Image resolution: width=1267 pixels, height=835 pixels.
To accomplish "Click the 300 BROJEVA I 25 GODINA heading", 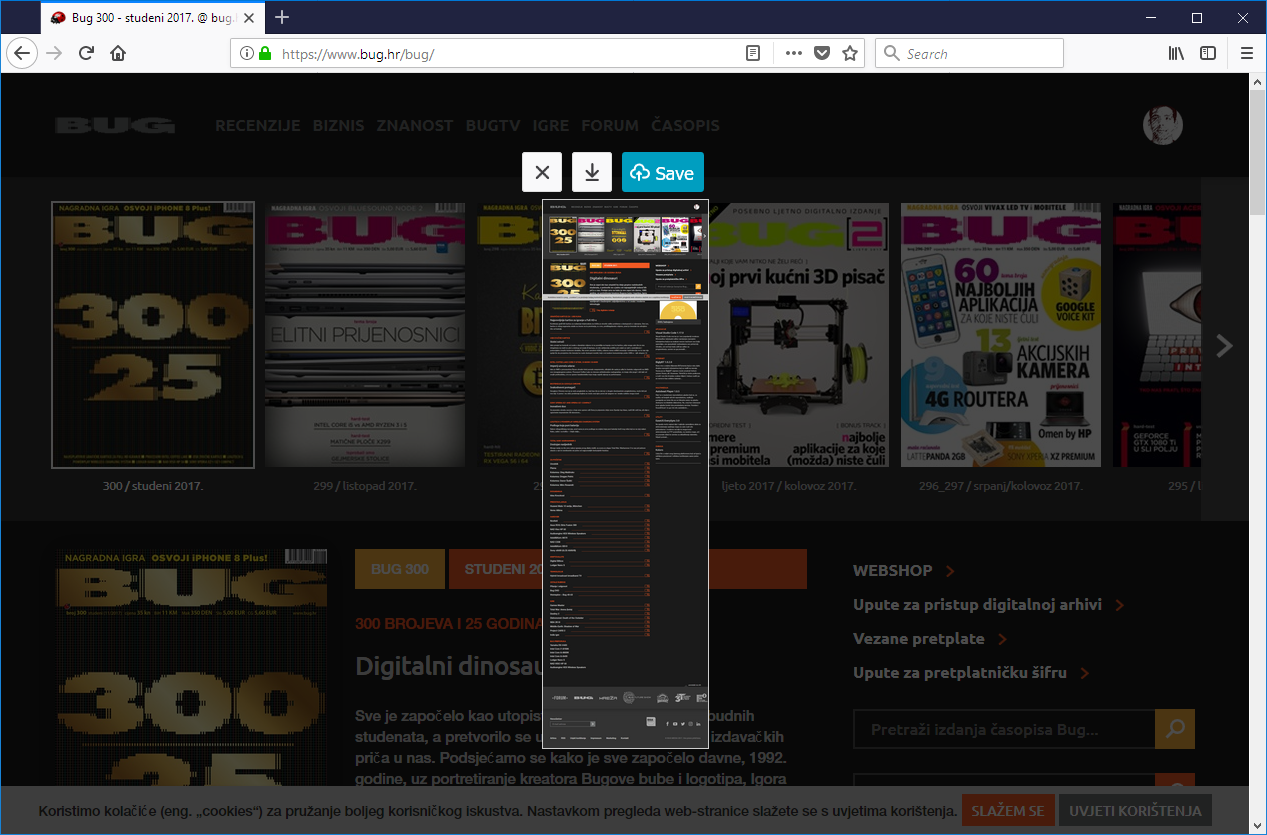I will coord(449,623).
